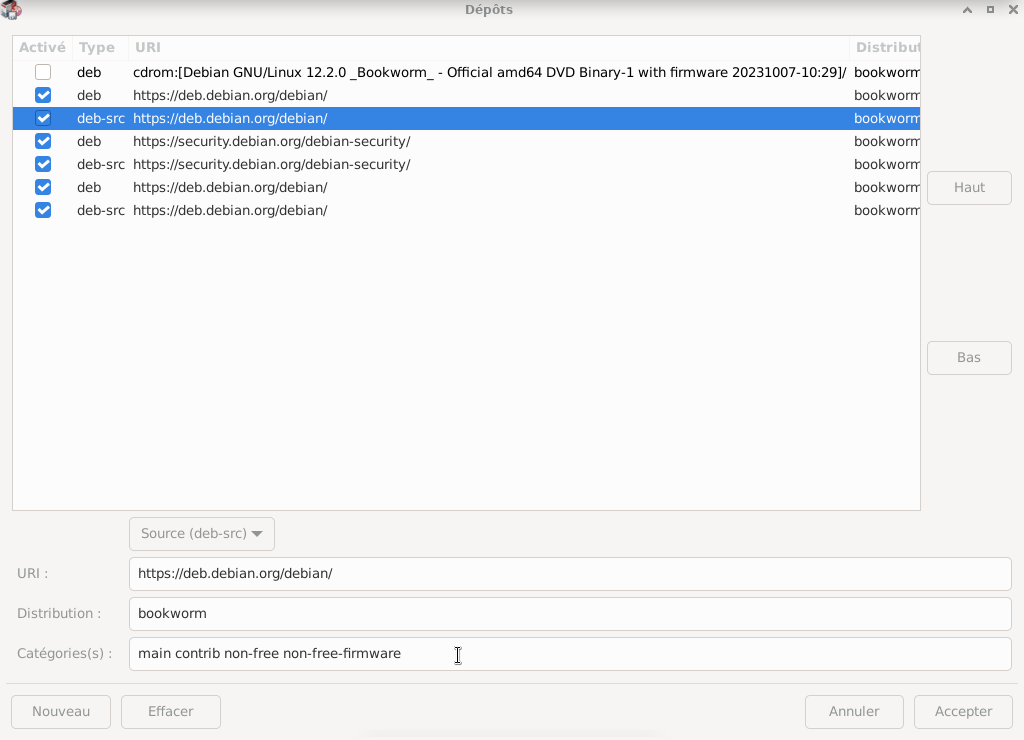Click the Haut button
Image resolution: width=1024 pixels, height=740 pixels.
969,187
